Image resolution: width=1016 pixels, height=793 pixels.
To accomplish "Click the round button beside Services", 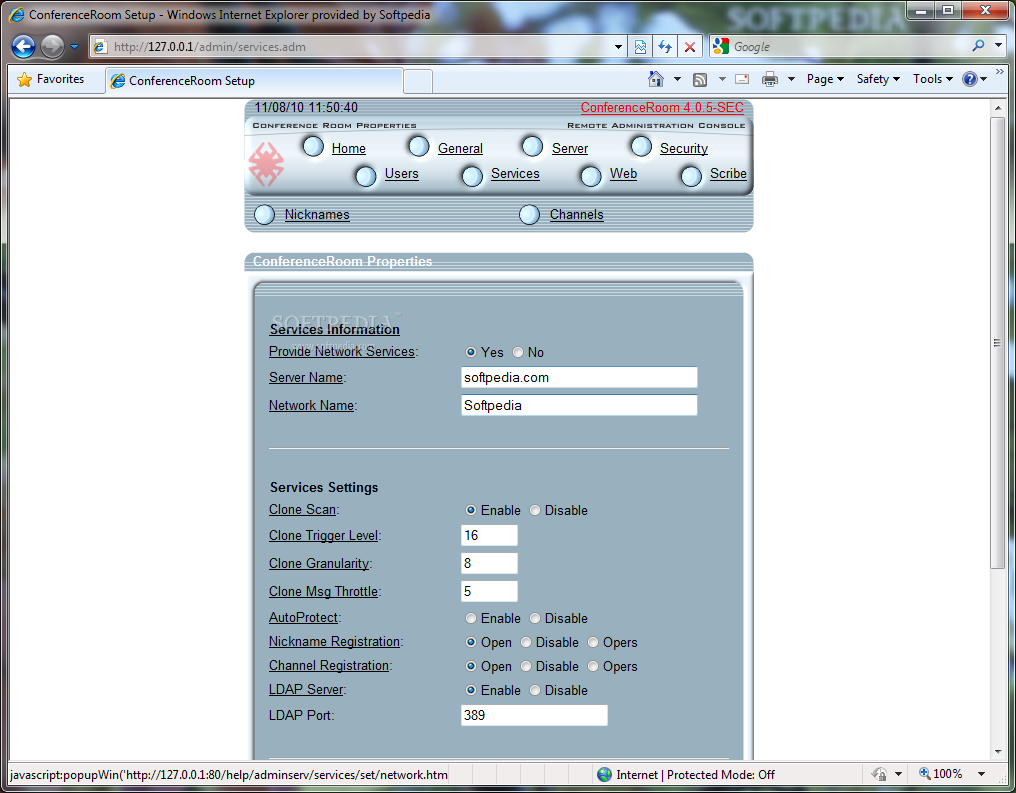I will (x=472, y=176).
